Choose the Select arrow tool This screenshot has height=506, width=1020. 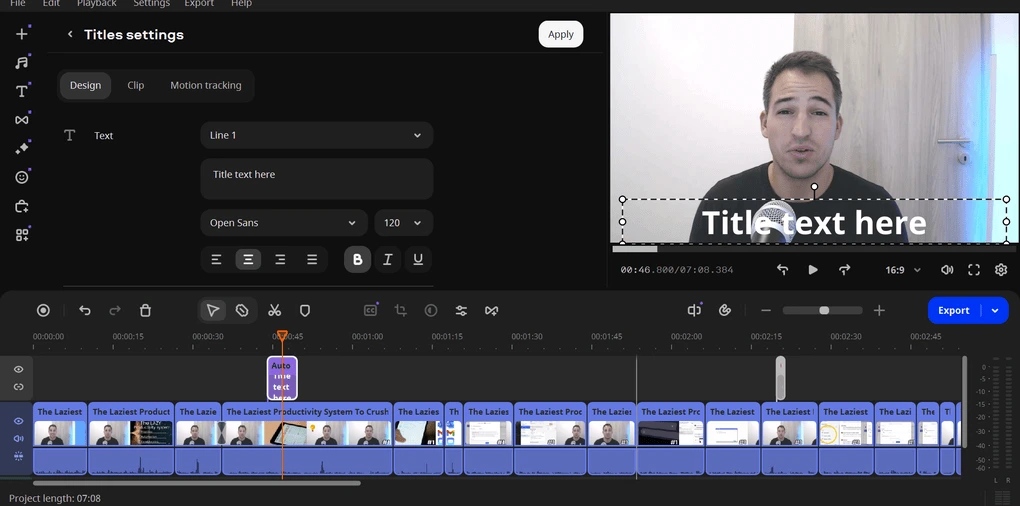tap(213, 311)
